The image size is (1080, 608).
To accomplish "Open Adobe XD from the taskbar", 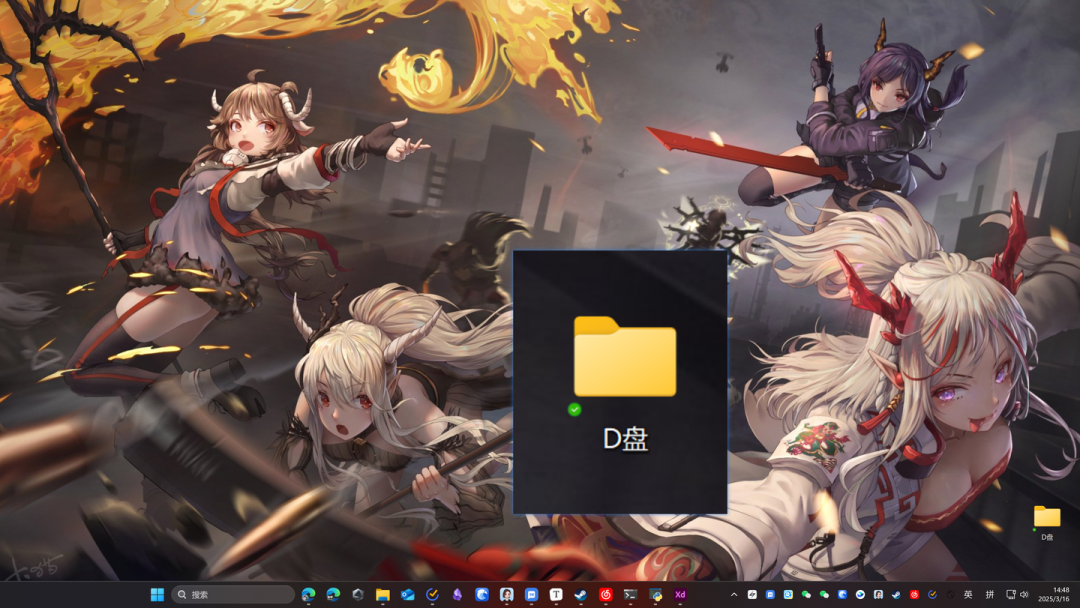I will point(680,594).
